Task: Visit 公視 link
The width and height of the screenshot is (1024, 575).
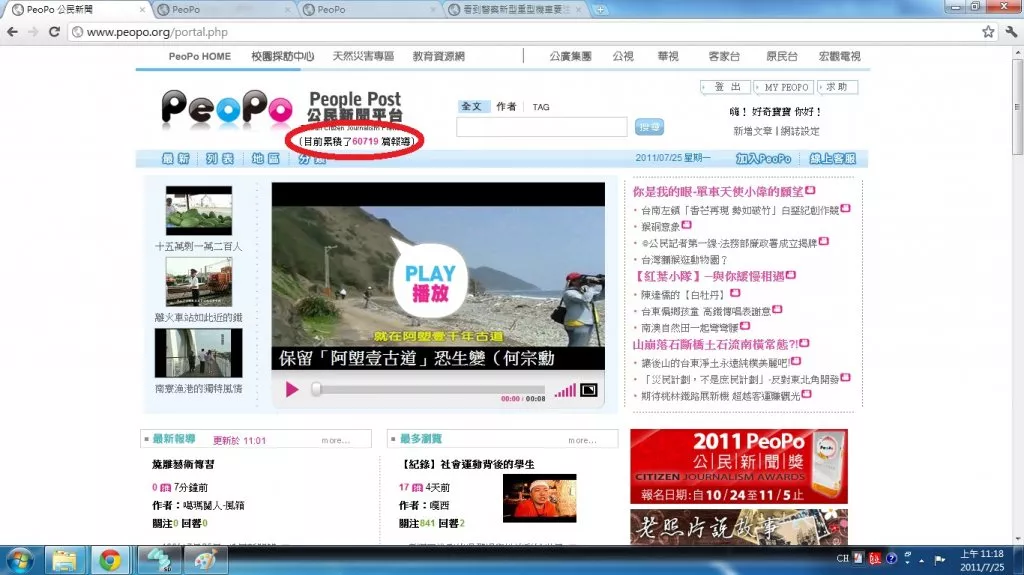Action: [x=623, y=57]
